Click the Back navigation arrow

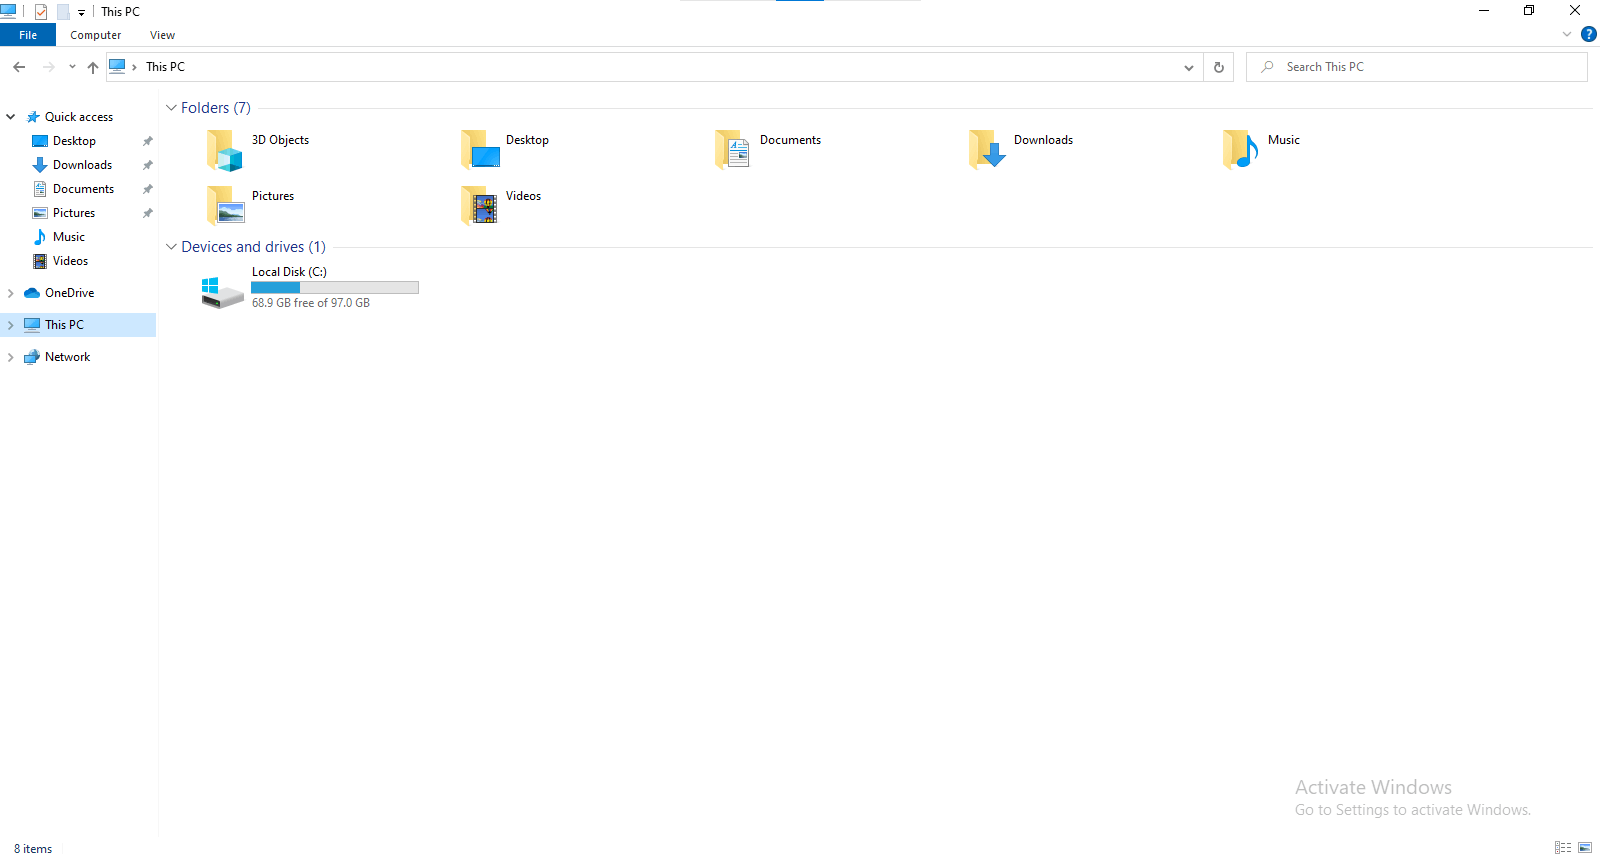pyautogui.click(x=19, y=67)
